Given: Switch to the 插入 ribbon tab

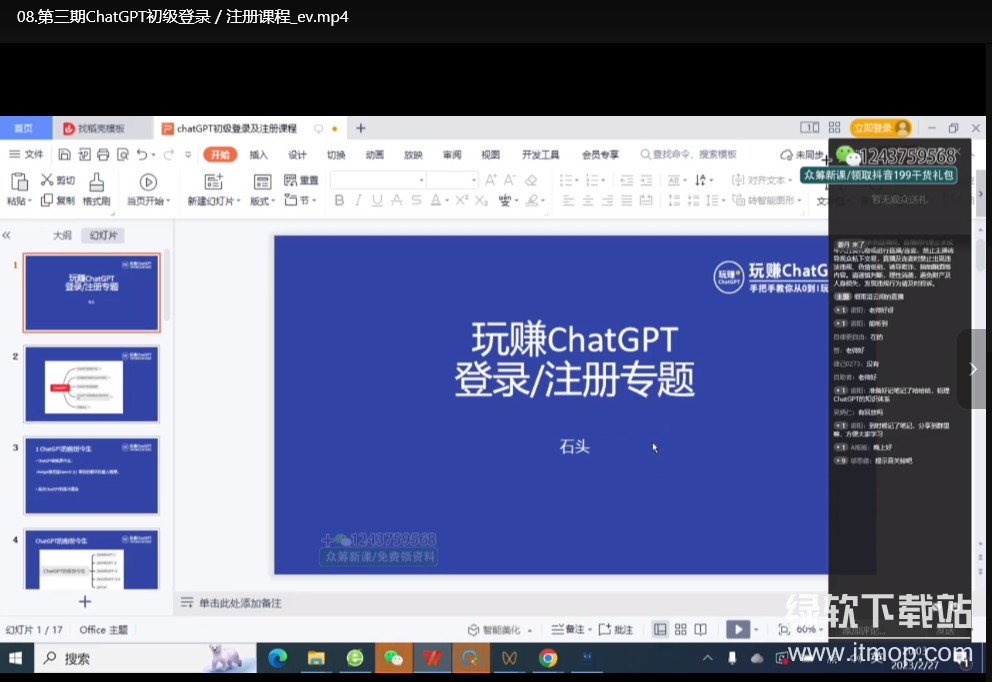Looking at the screenshot, I should tap(258, 155).
